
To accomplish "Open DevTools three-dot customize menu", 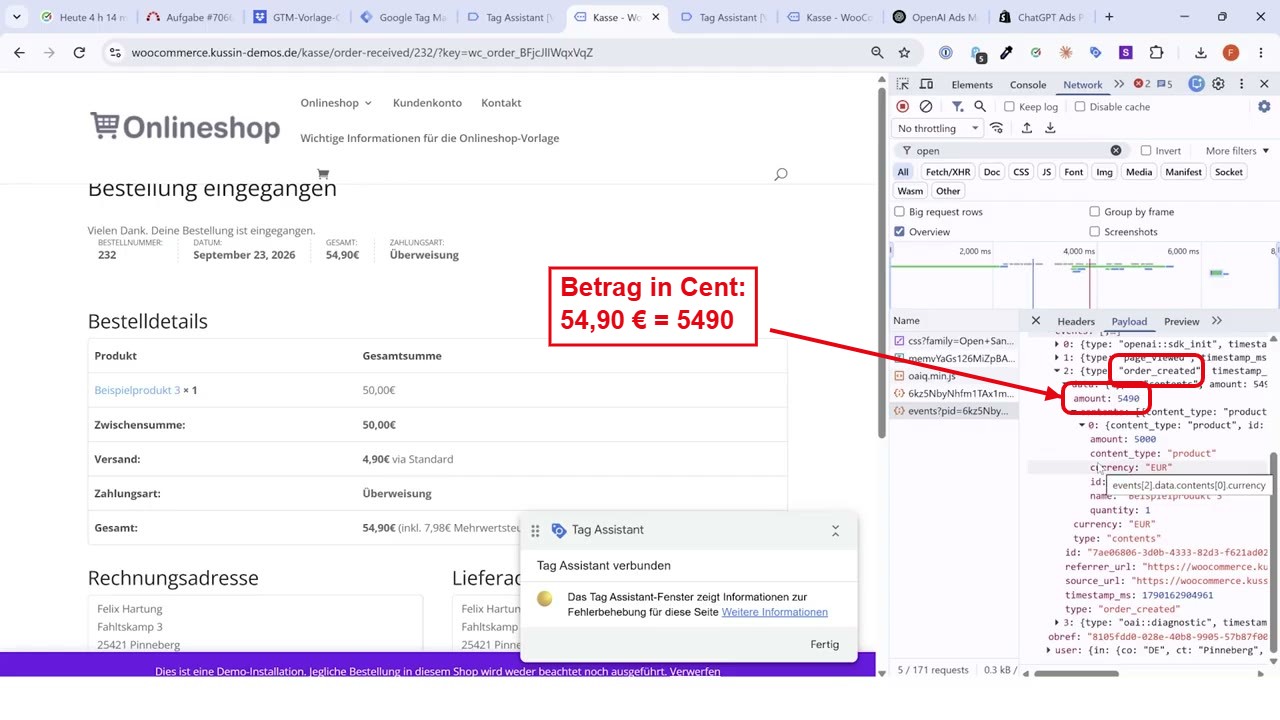I will coord(1241,84).
